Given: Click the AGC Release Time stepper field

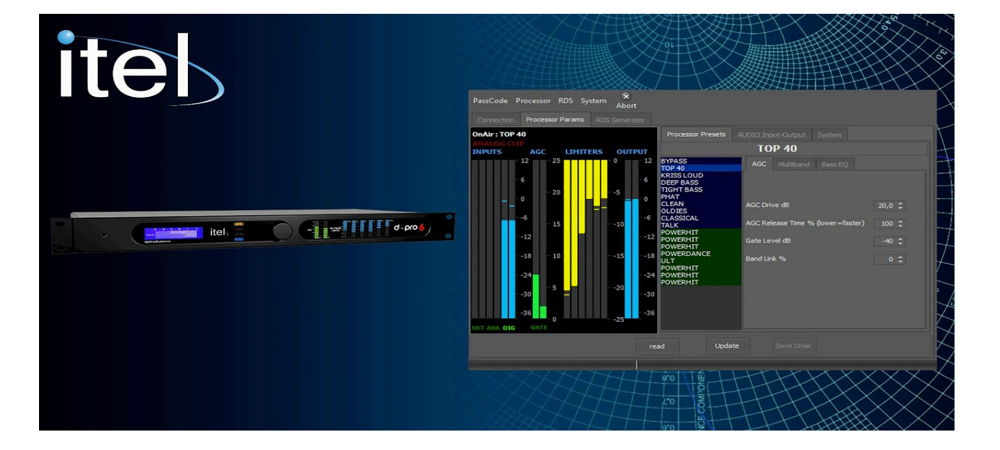Looking at the screenshot, I should pyautogui.click(x=888, y=224).
